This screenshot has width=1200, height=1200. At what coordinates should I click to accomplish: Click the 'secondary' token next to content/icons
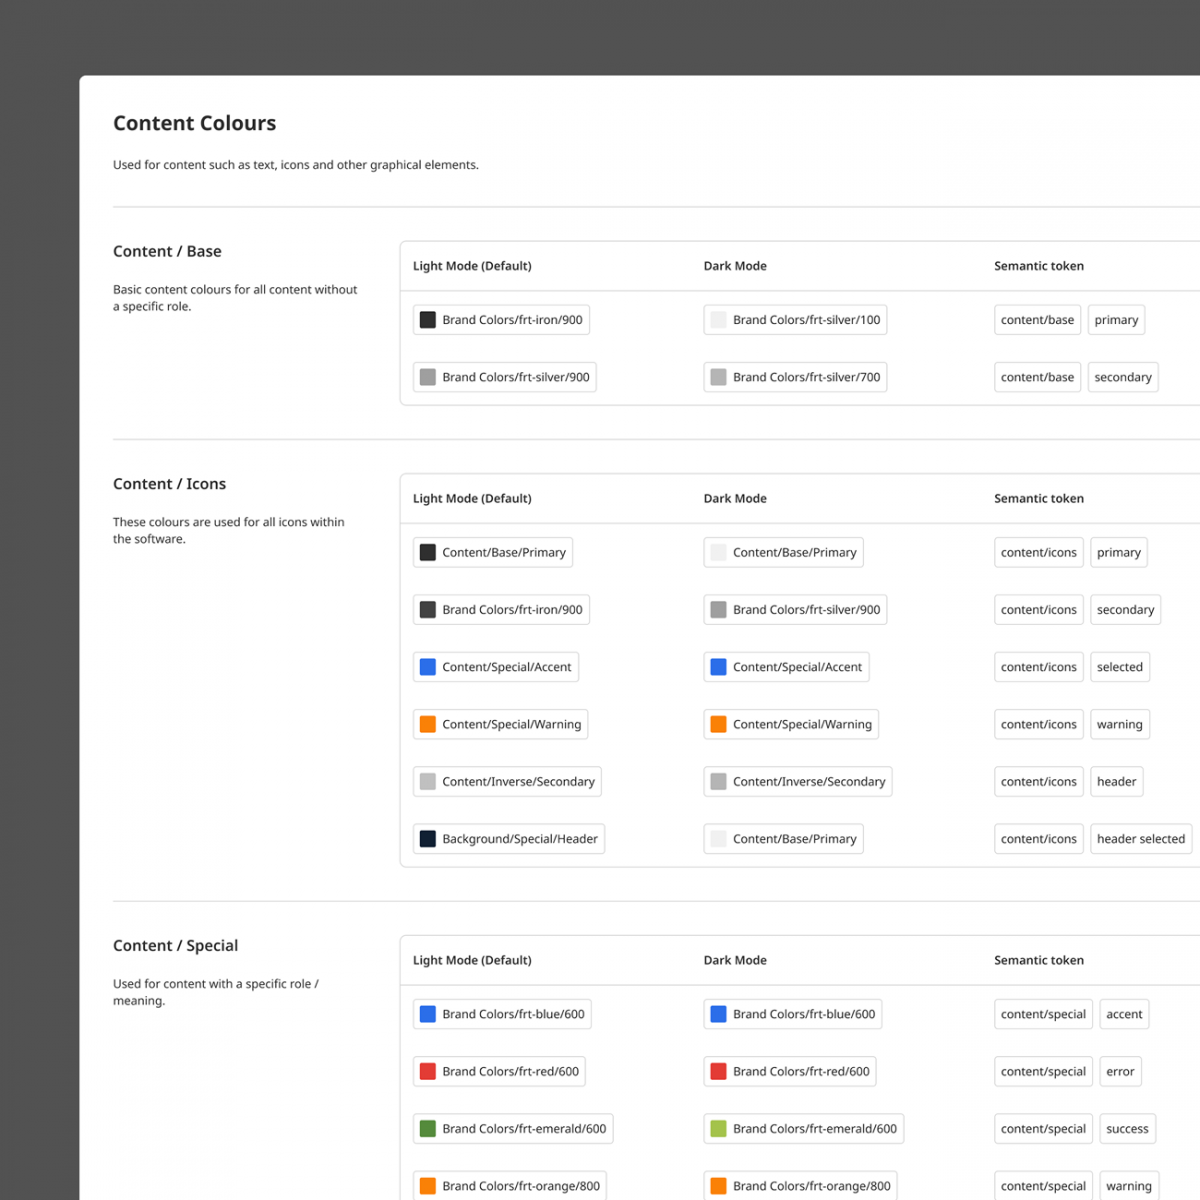point(1125,610)
